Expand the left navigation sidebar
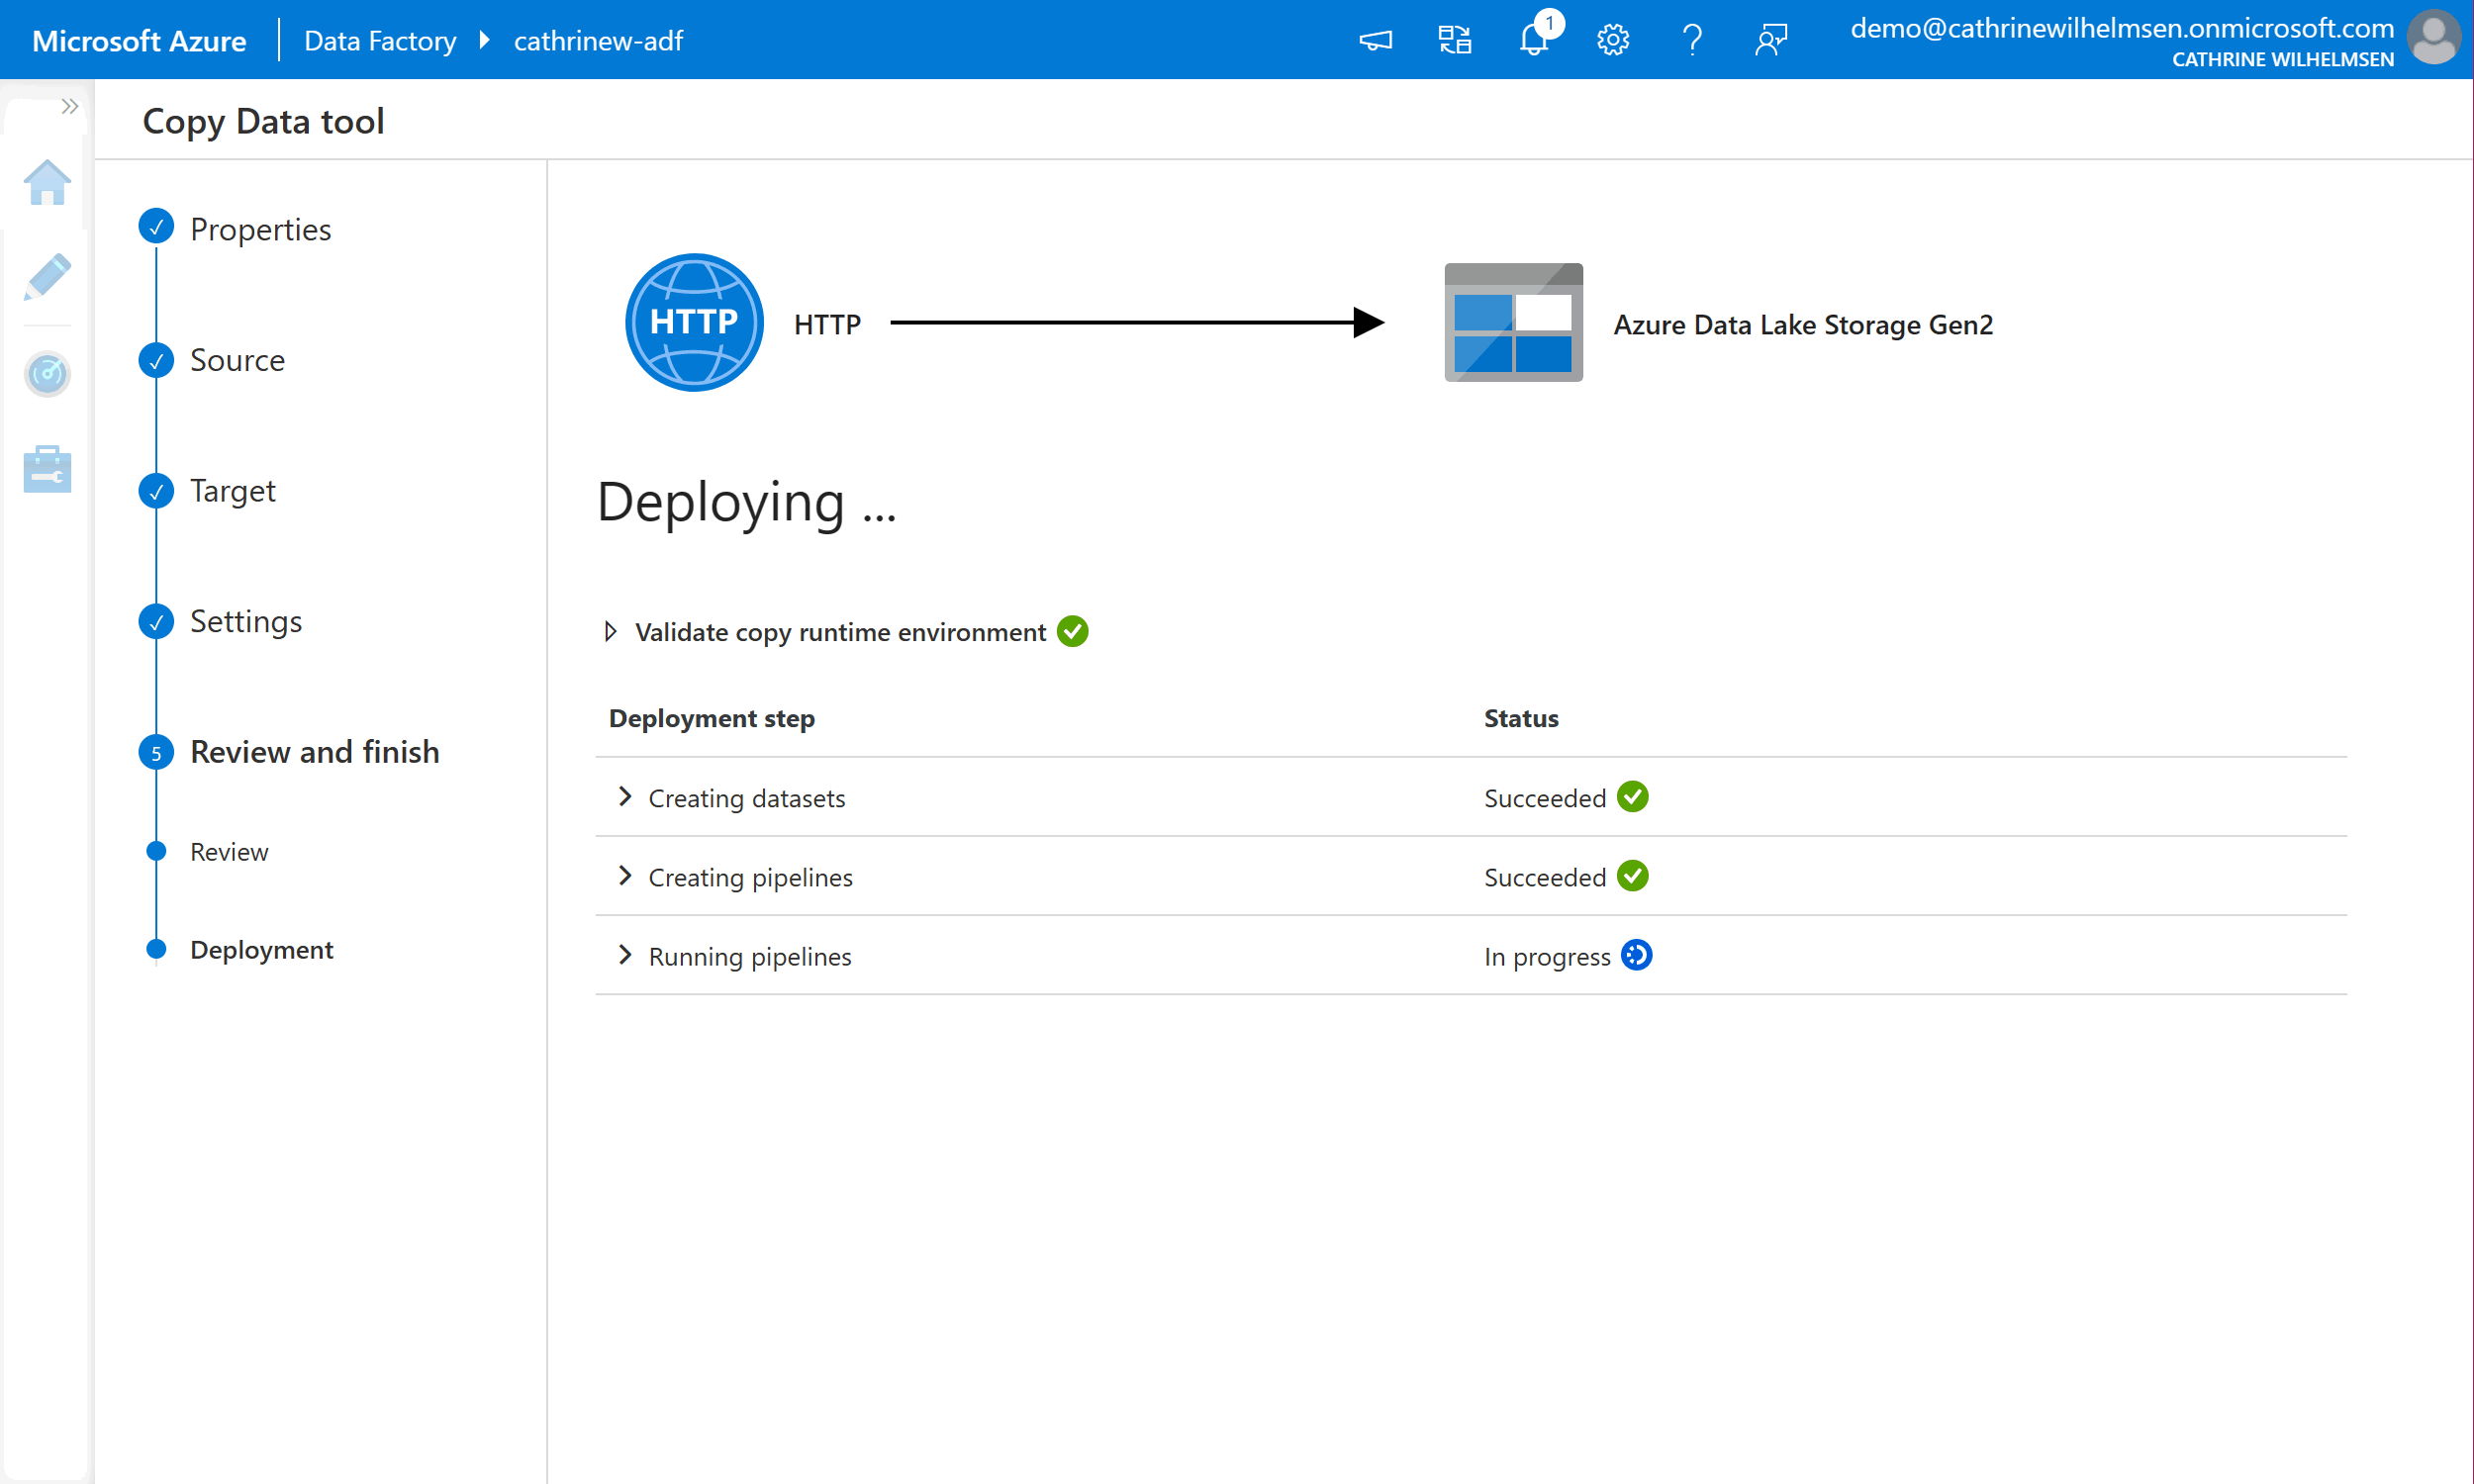The height and width of the screenshot is (1484, 2474). [69, 106]
